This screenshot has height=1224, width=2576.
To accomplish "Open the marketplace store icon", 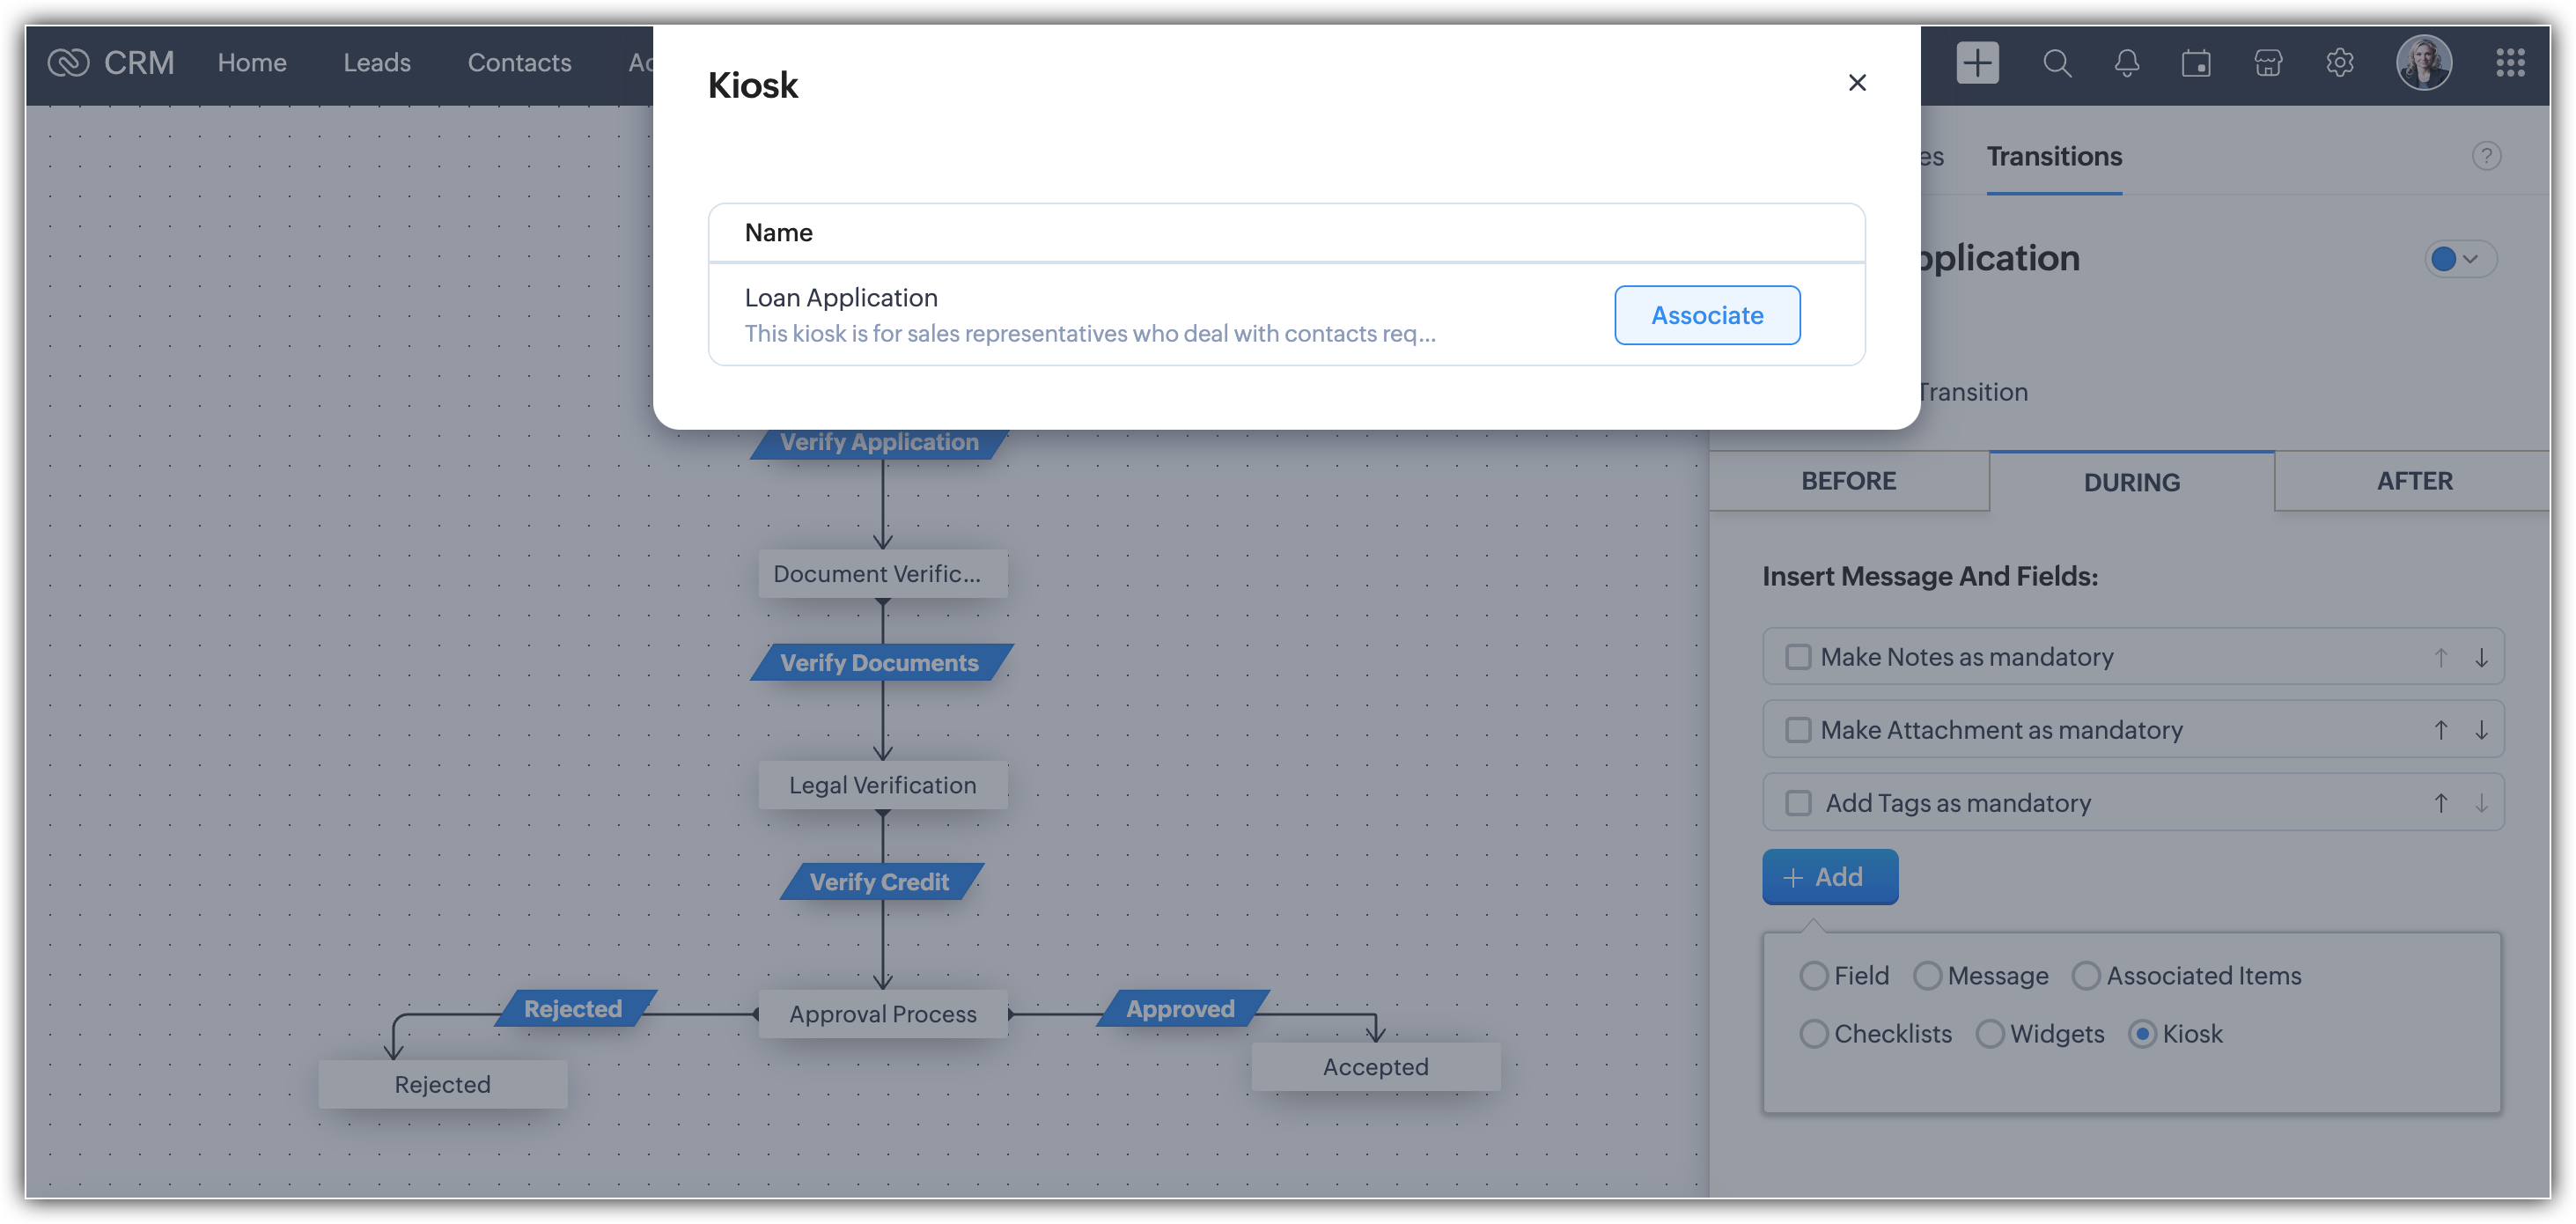I will tap(2268, 63).
